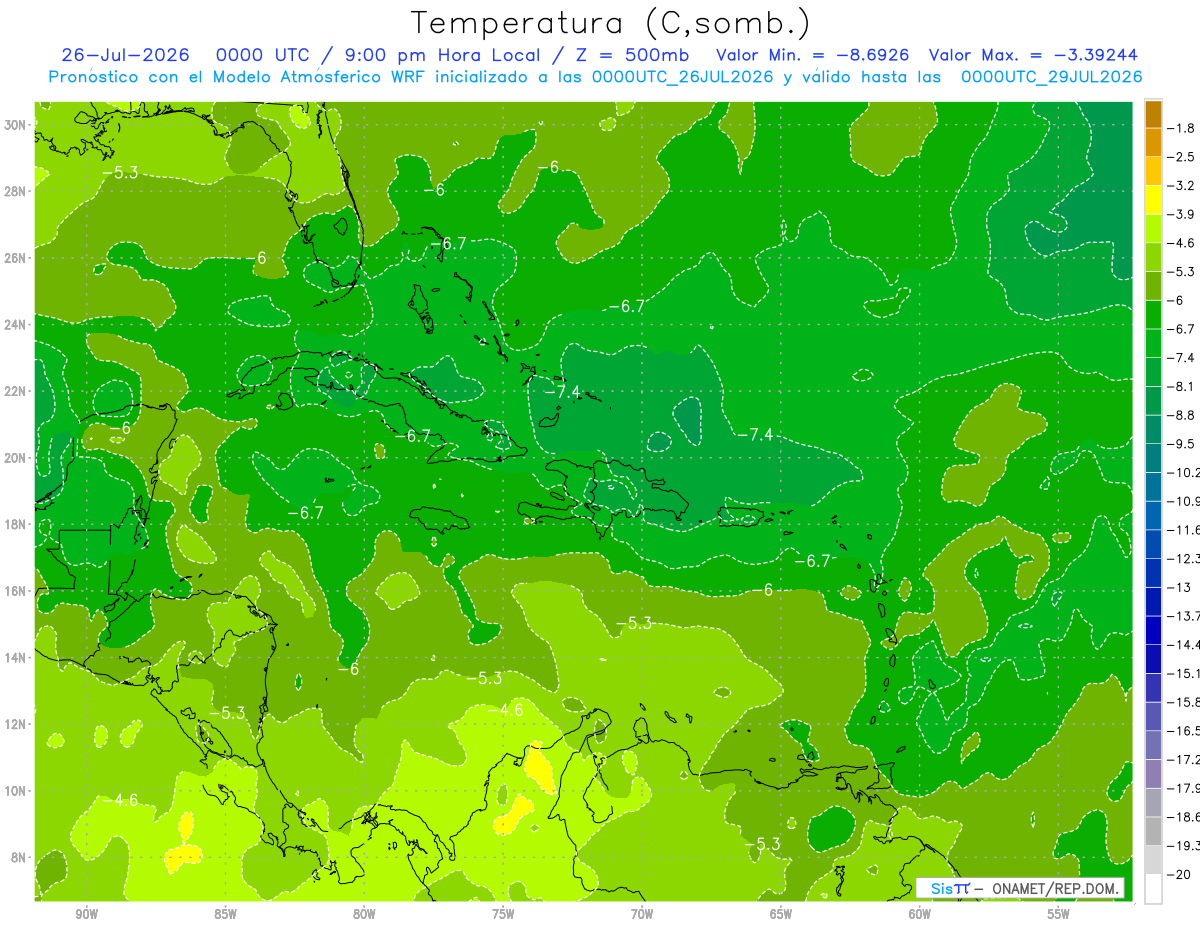Click the 75W longitude axis label
The image size is (1200, 927).
pyautogui.click(x=503, y=914)
